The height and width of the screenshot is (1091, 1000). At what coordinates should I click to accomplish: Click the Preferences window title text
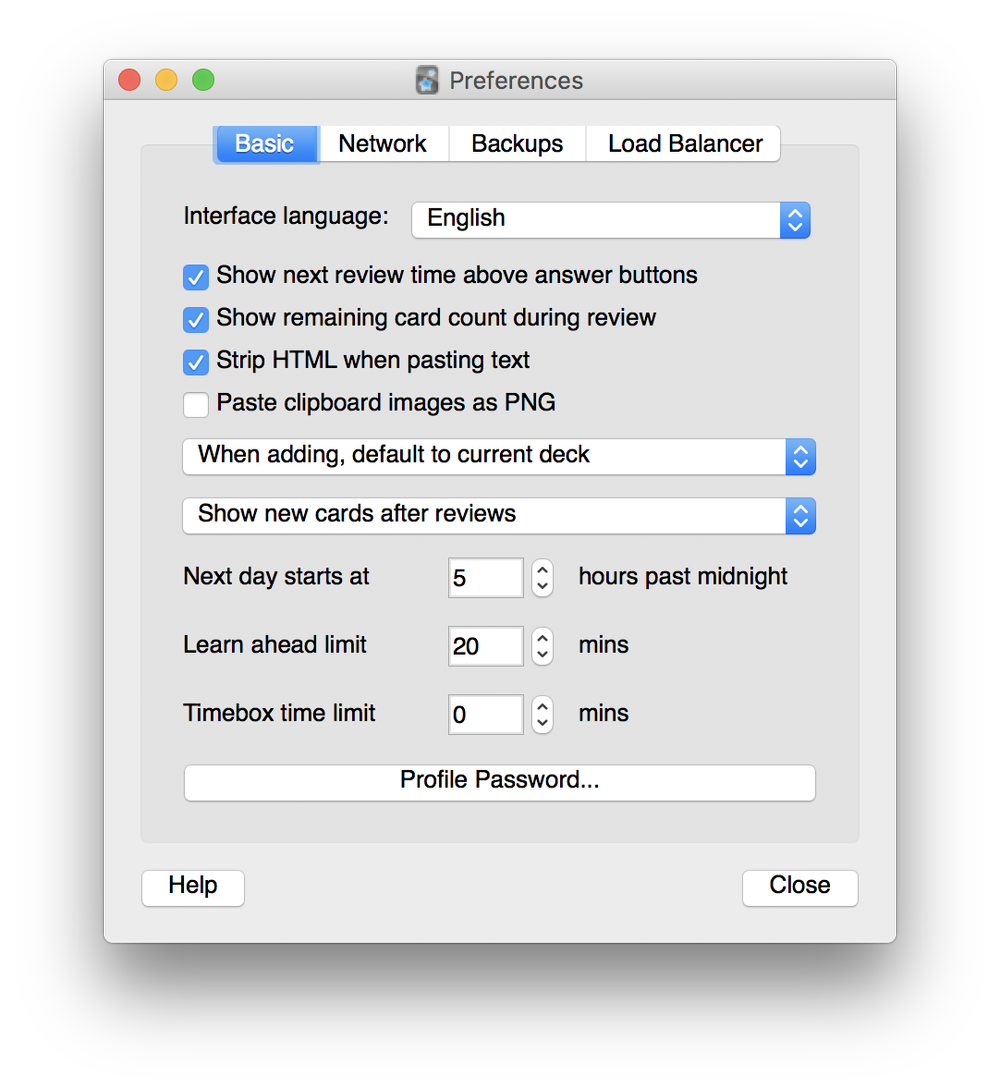pos(516,81)
